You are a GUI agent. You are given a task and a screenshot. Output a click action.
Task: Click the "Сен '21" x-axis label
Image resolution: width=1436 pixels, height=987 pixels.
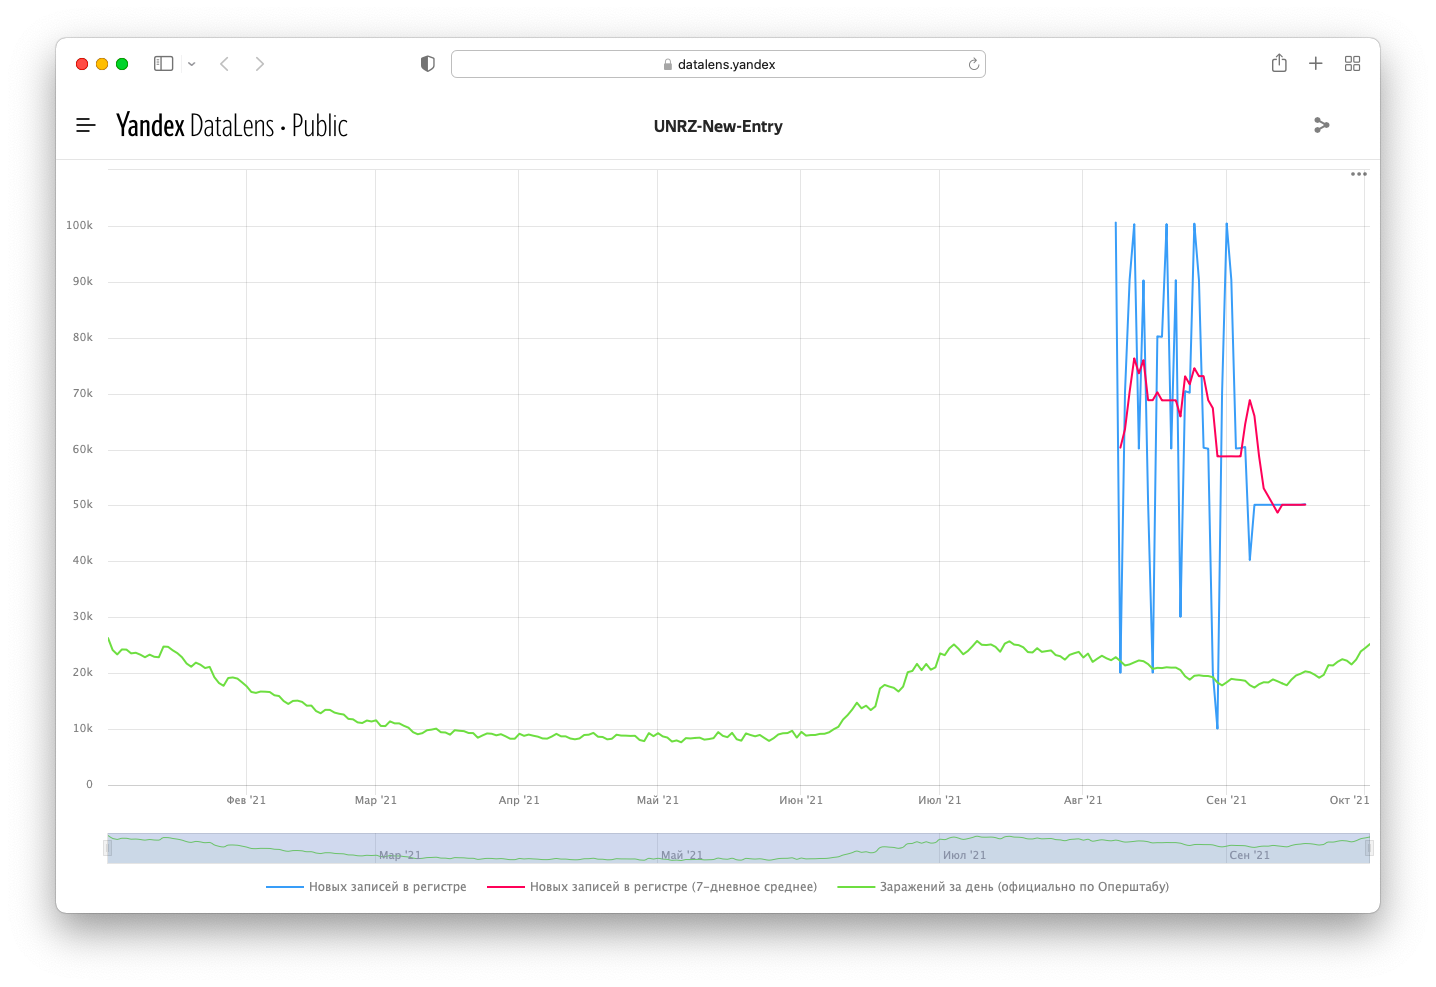pos(1226,800)
